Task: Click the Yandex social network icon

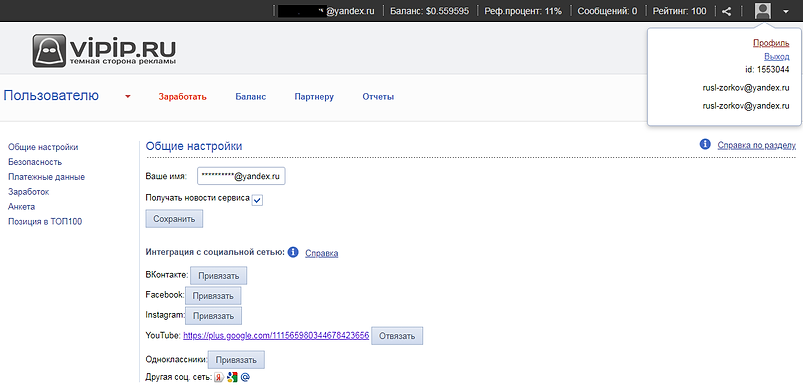Action: pyautogui.click(x=218, y=377)
